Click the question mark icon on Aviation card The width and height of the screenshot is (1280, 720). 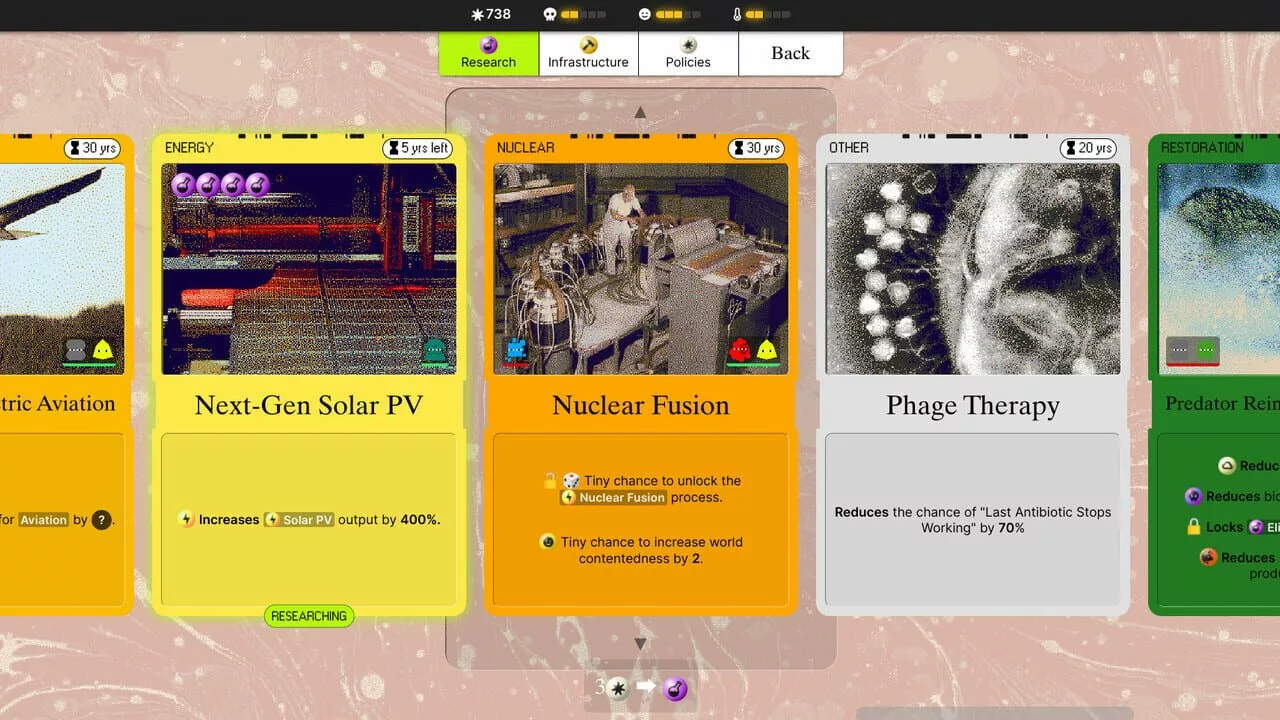pos(101,520)
